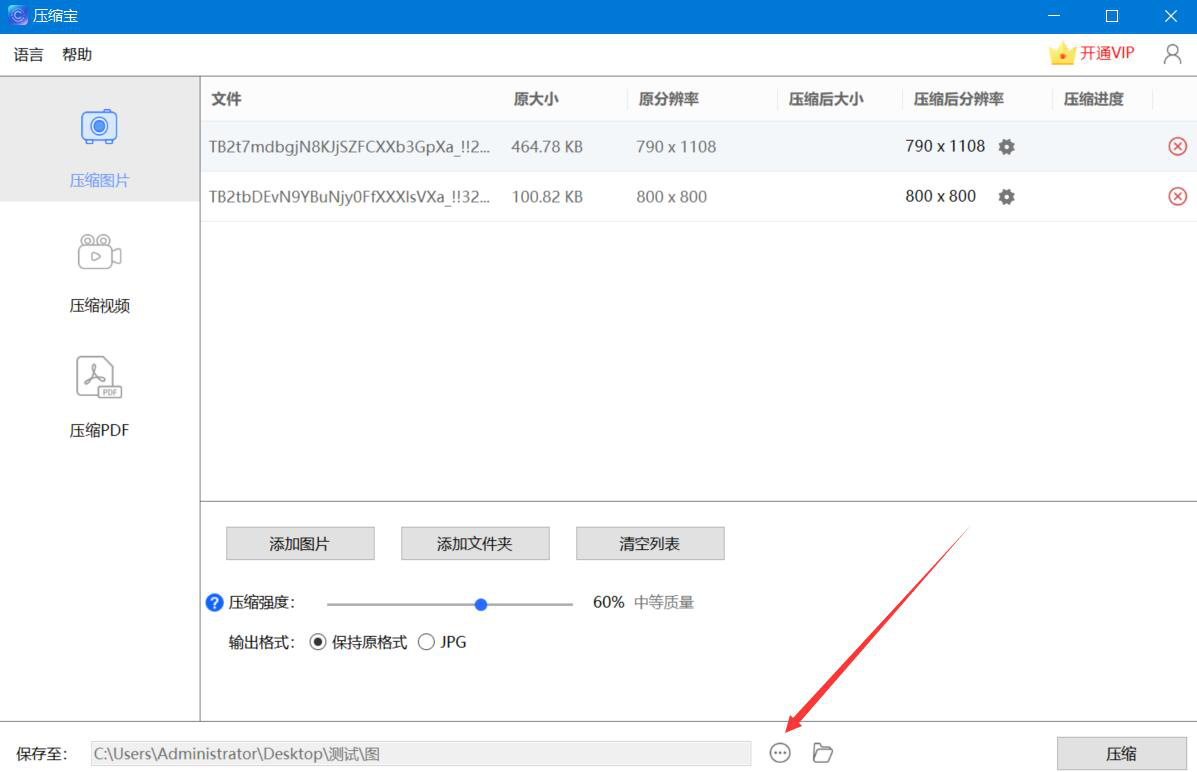
Task: Click the 添加文件夹 button
Action: pos(475,544)
